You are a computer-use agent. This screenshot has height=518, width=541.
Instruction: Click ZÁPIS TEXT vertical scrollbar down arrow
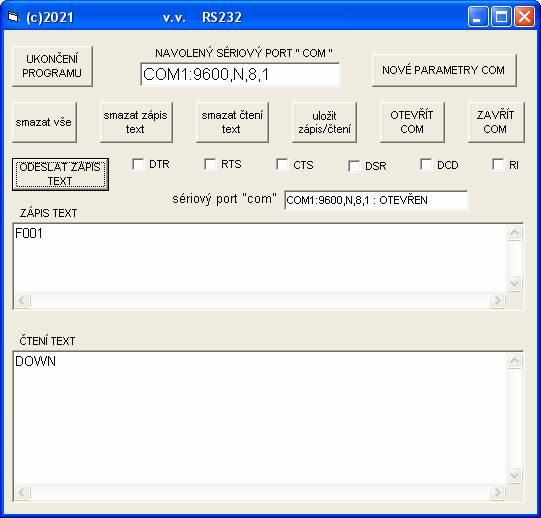pyautogui.click(x=514, y=284)
